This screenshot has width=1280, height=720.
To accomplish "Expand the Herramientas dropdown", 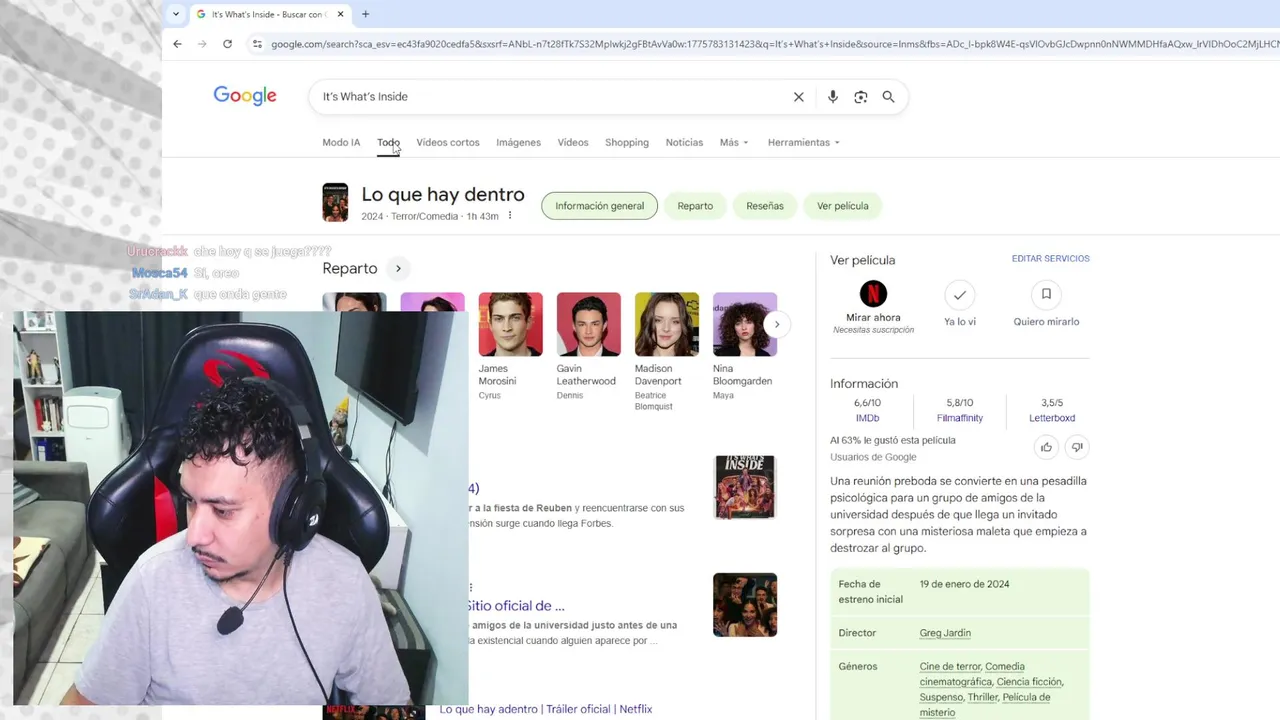I will (x=804, y=142).
